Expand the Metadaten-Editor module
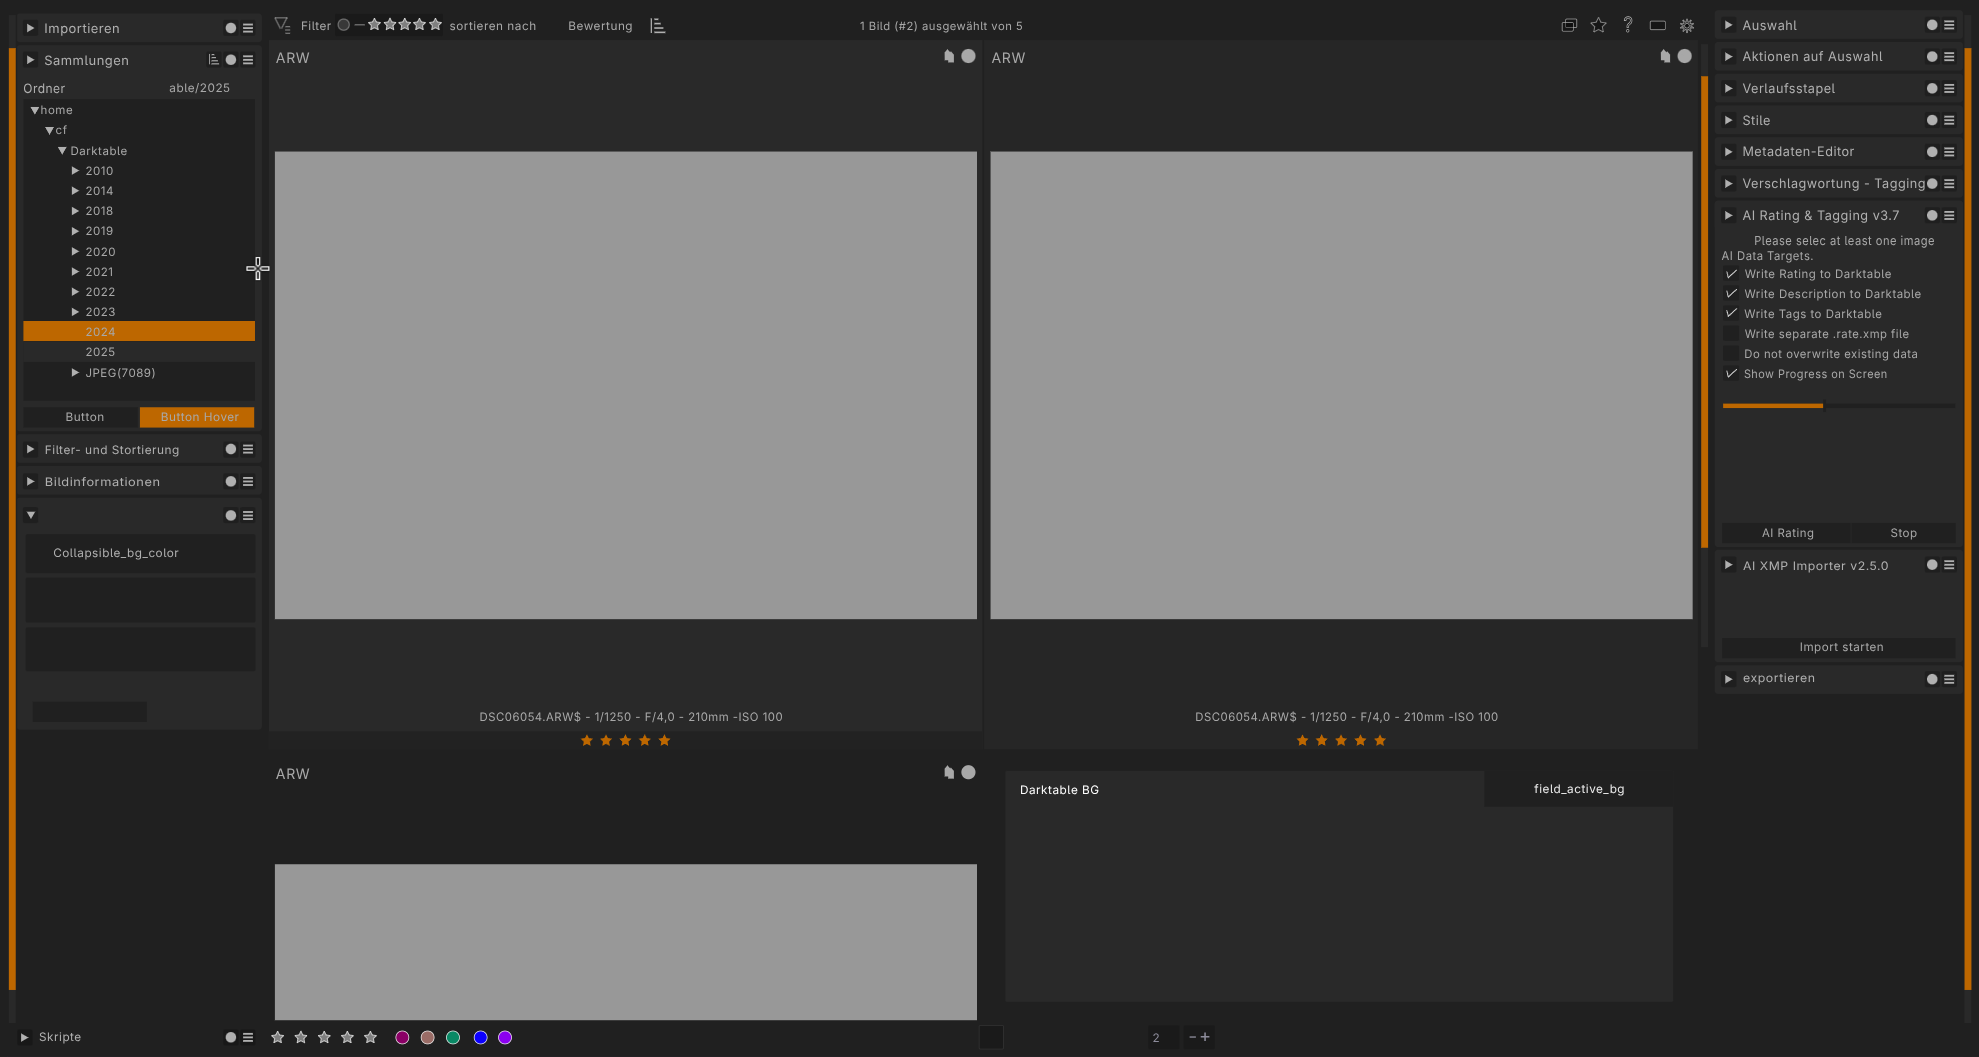The image size is (1979, 1057). [x=1728, y=152]
